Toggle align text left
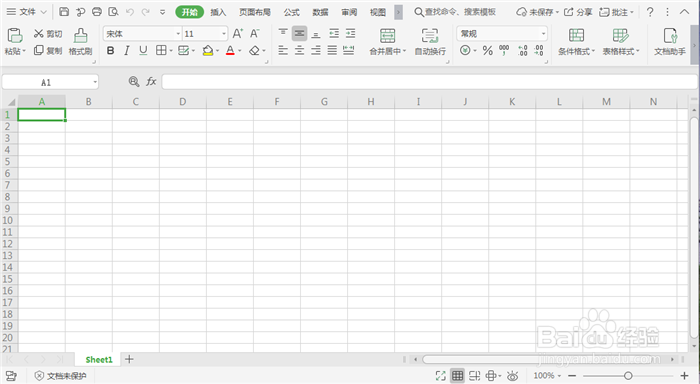The height and width of the screenshot is (384, 700). (x=283, y=50)
